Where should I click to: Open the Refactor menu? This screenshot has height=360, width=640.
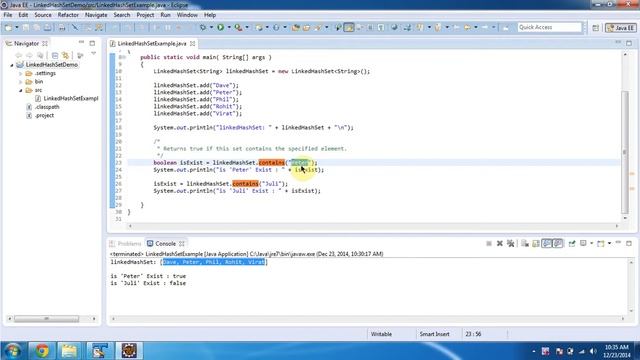(x=68, y=15)
